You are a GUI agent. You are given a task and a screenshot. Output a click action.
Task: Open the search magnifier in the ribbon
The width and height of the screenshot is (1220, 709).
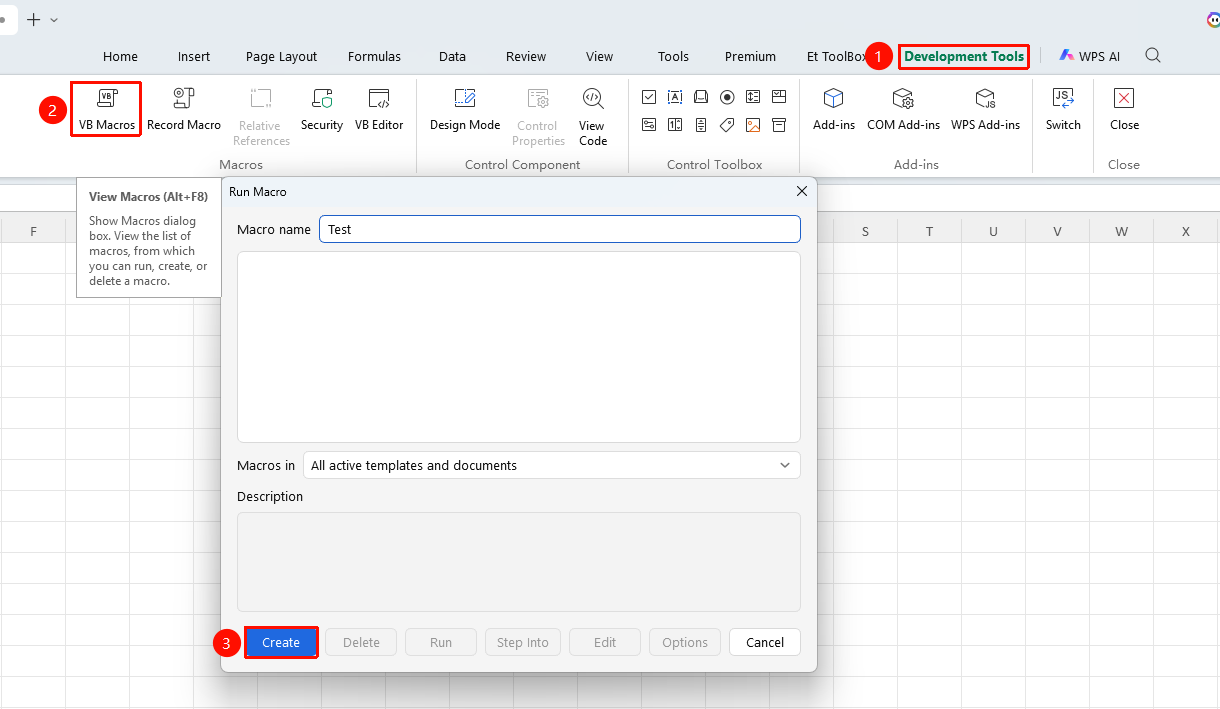click(1153, 56)
